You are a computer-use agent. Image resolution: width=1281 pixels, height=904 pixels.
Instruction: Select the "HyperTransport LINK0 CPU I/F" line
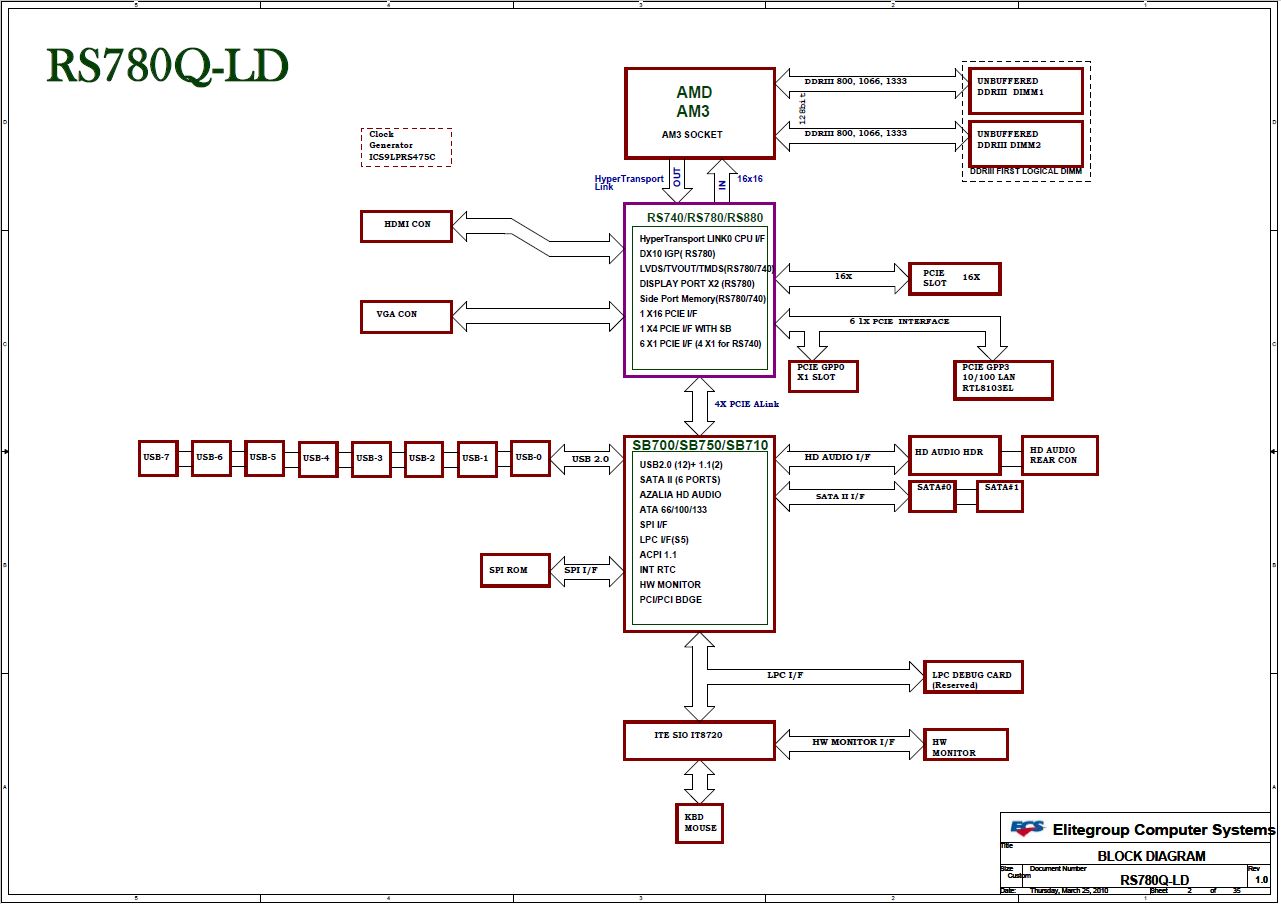tap(702, 239)
